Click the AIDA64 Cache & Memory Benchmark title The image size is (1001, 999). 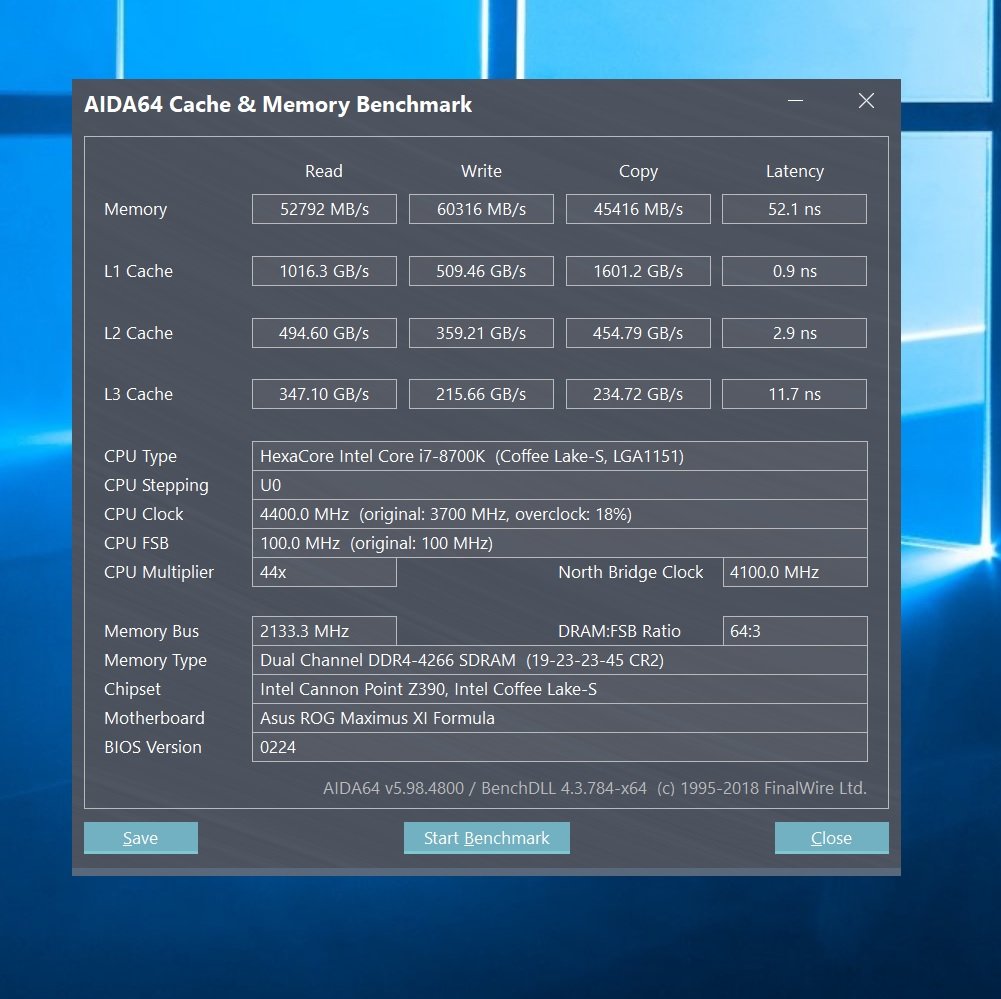pos(278,104)
